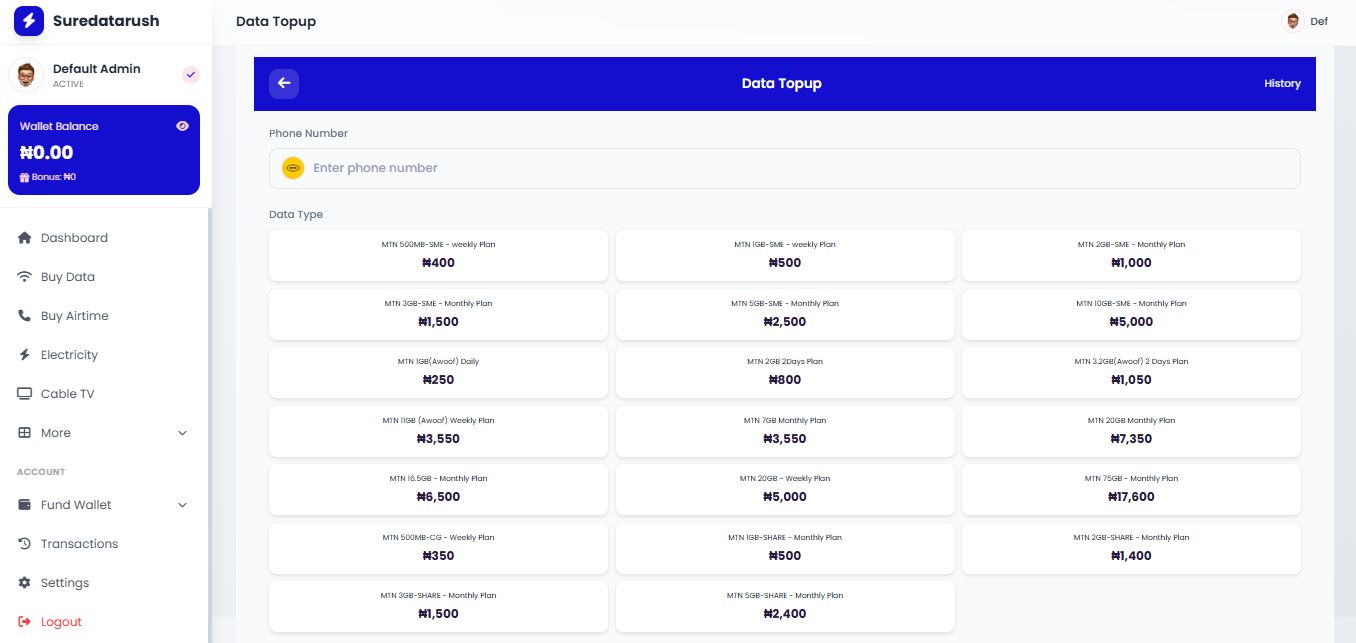Click the Buy Data wifi icon
This screenshot has height=643, width=1356.
coord(25,277)
